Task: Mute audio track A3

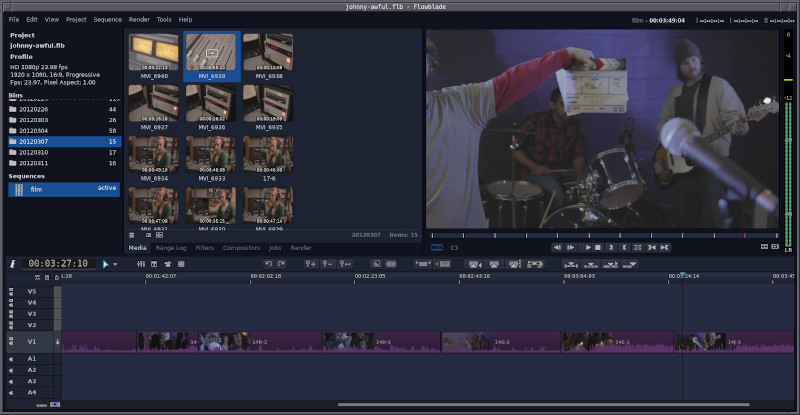Action: 11,382
